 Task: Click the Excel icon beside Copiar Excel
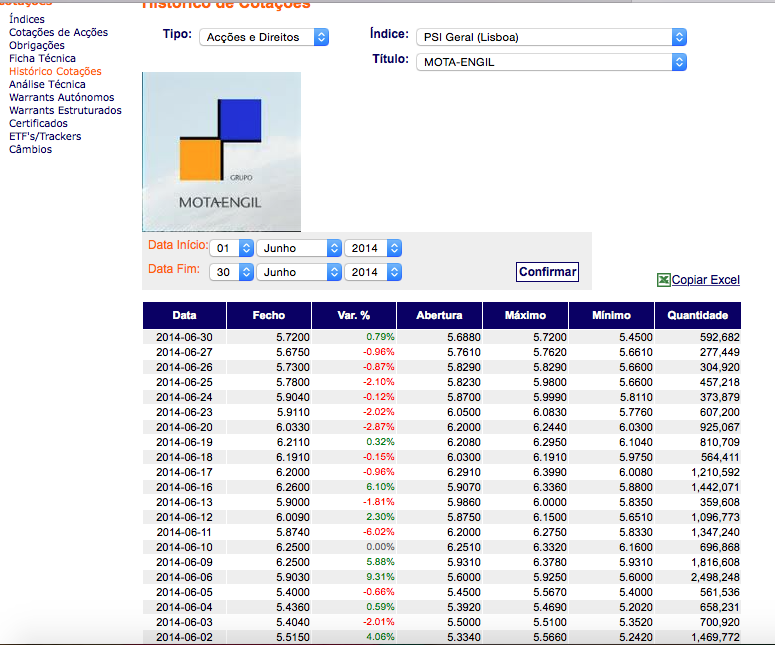point(663,280)
